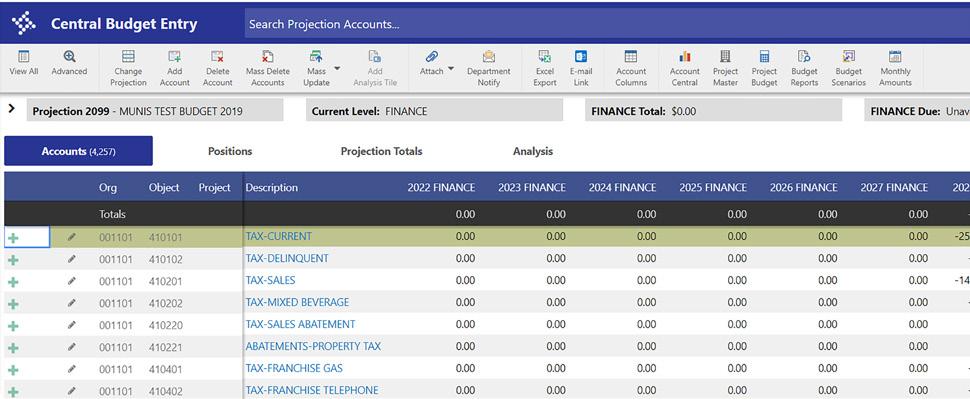Click the Search Projection Accounts field

pyautogui.click(x=607, y=24)
